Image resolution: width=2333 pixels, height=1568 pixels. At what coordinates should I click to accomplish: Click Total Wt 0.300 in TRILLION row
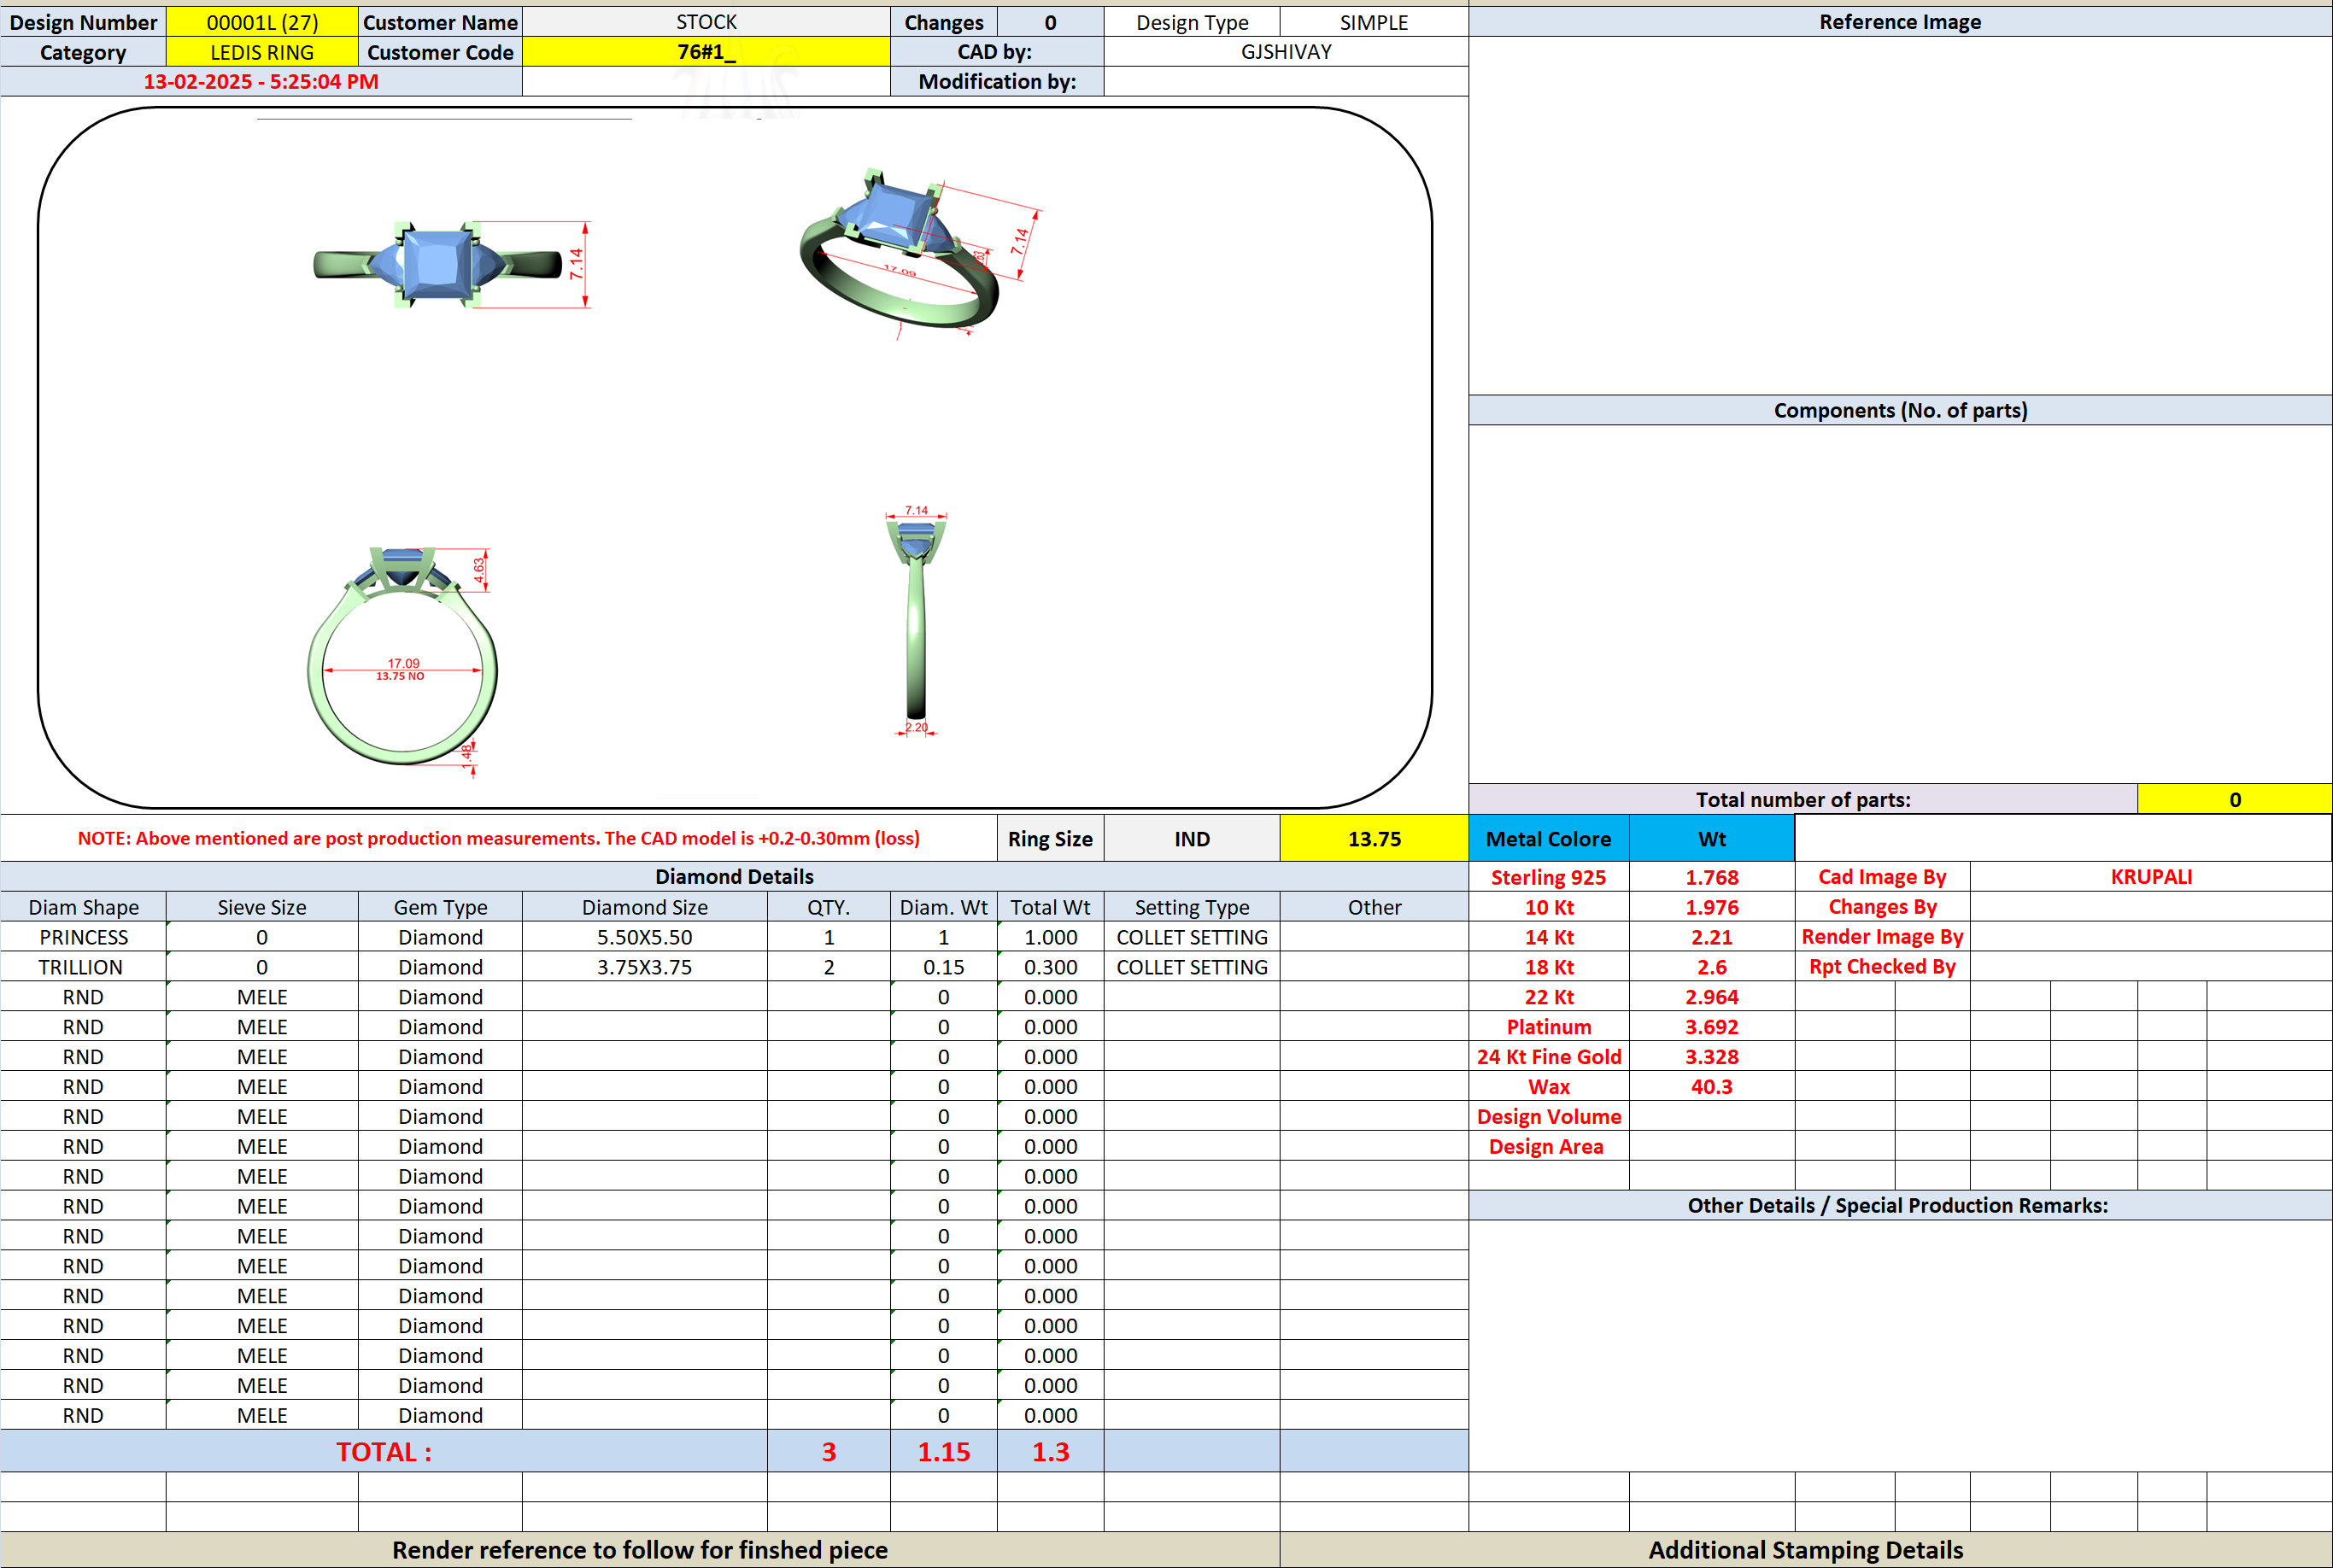[x=1050, y=967]
